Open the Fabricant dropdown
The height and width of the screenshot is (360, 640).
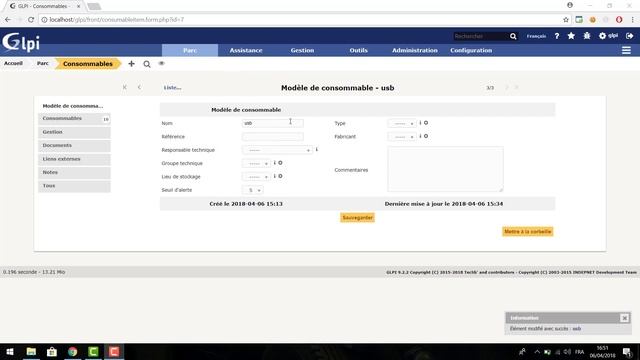click(x=402, y=137)
